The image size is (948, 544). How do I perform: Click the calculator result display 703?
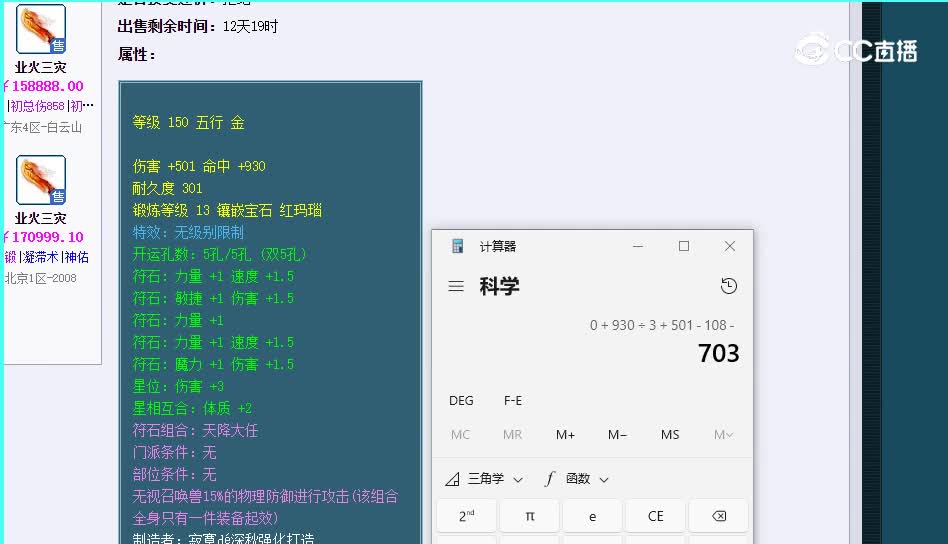pyautogui.click(x=718, y=353)
